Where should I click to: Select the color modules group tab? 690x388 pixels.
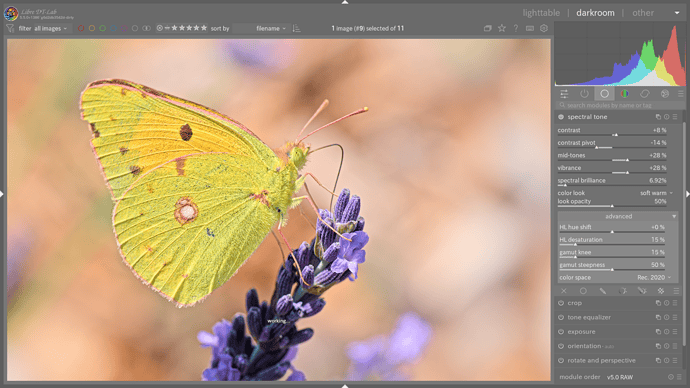624,94
